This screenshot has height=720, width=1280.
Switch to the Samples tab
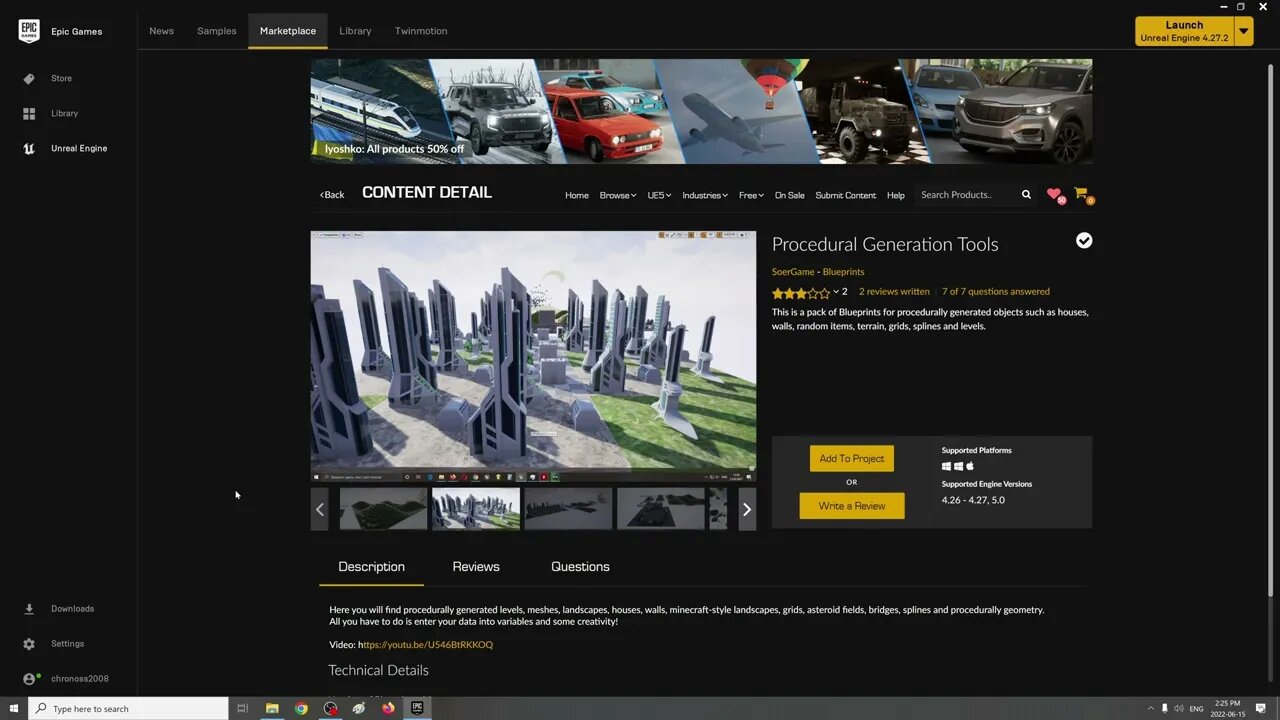point(217,31)
